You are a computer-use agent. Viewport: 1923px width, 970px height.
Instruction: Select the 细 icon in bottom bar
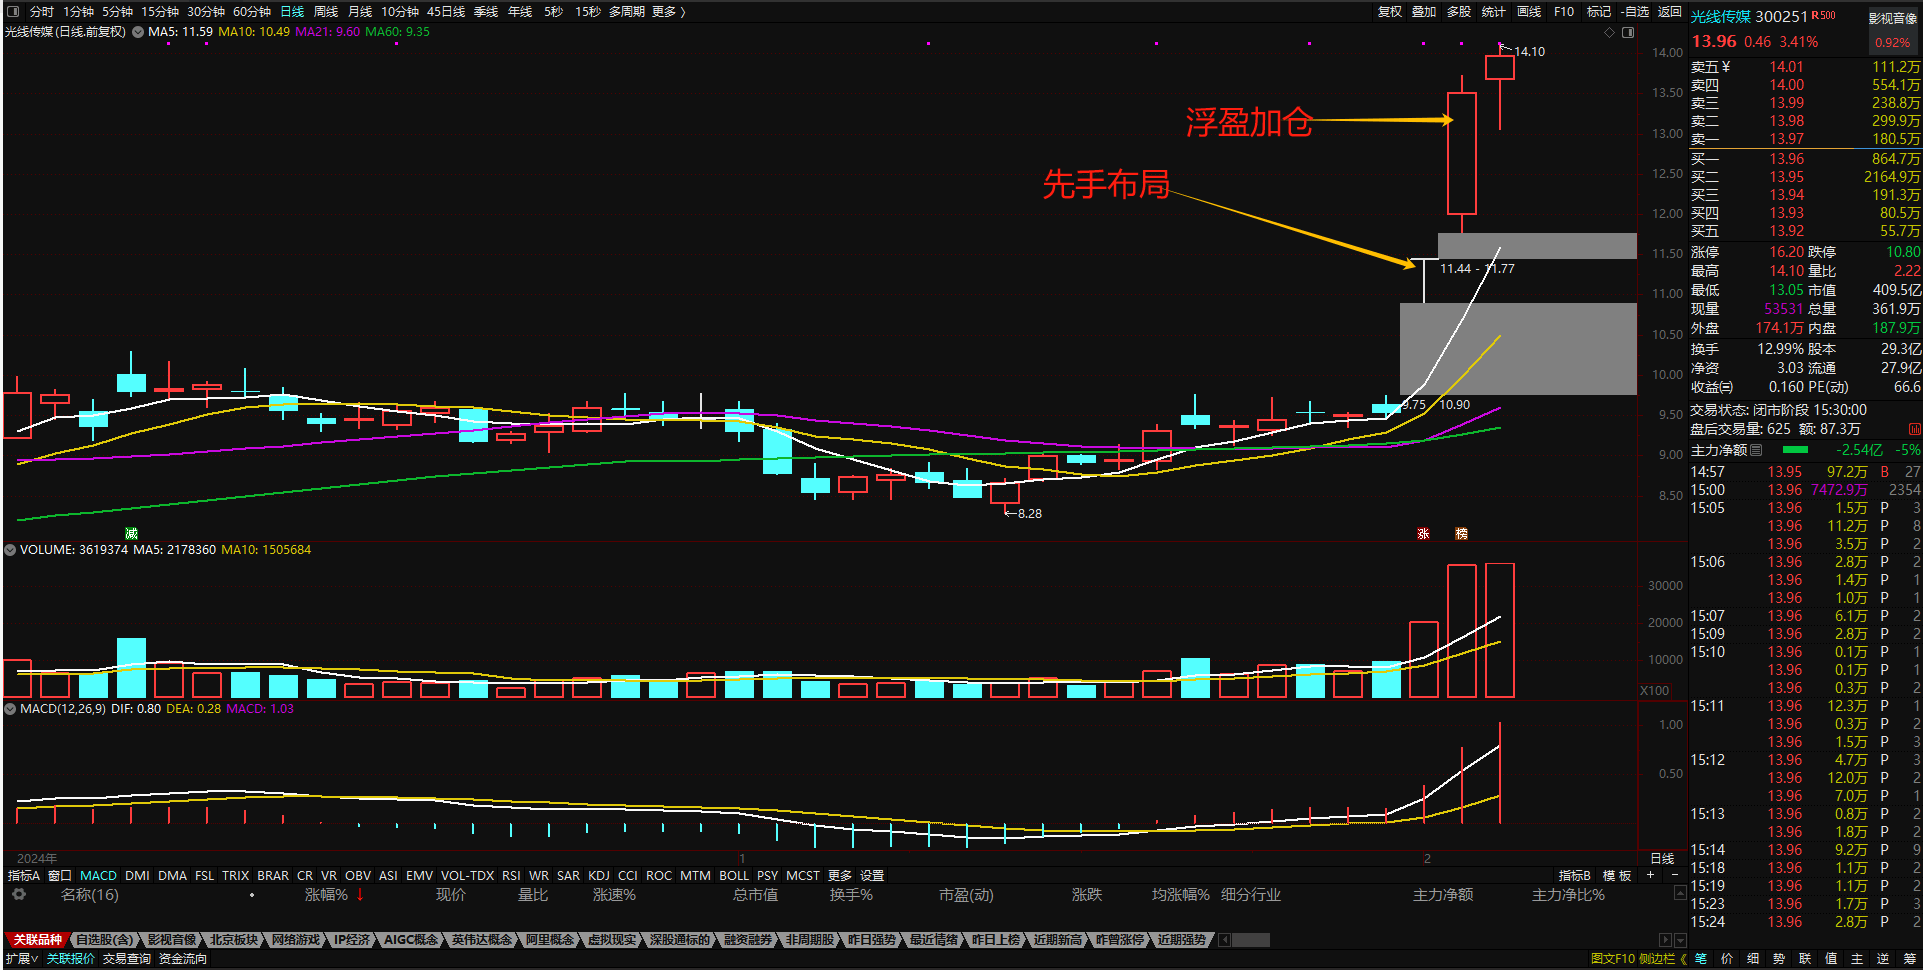[x=1753, y=958]
